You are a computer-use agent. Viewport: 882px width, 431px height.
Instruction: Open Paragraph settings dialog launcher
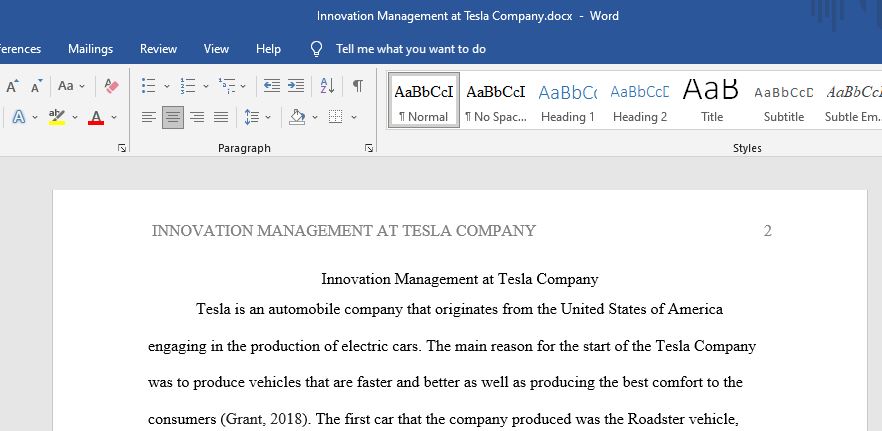pos(369,148)
